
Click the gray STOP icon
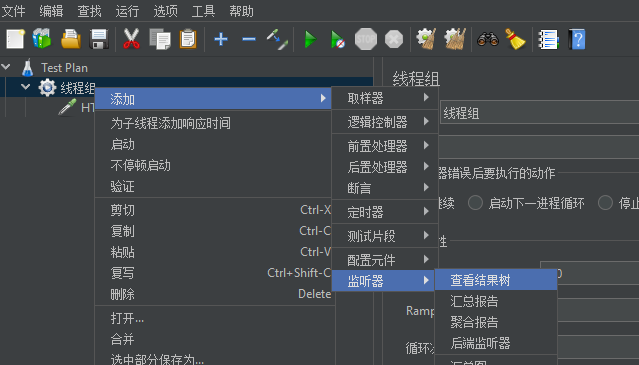click(x=366, y=39)
